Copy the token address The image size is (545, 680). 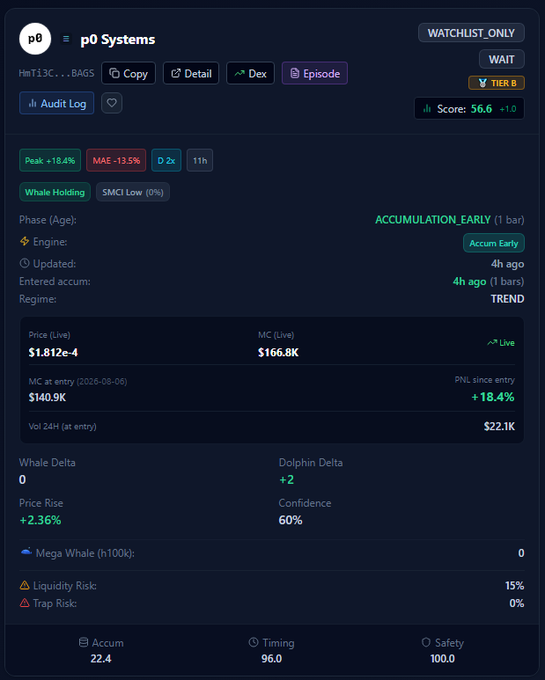point(128,73)
